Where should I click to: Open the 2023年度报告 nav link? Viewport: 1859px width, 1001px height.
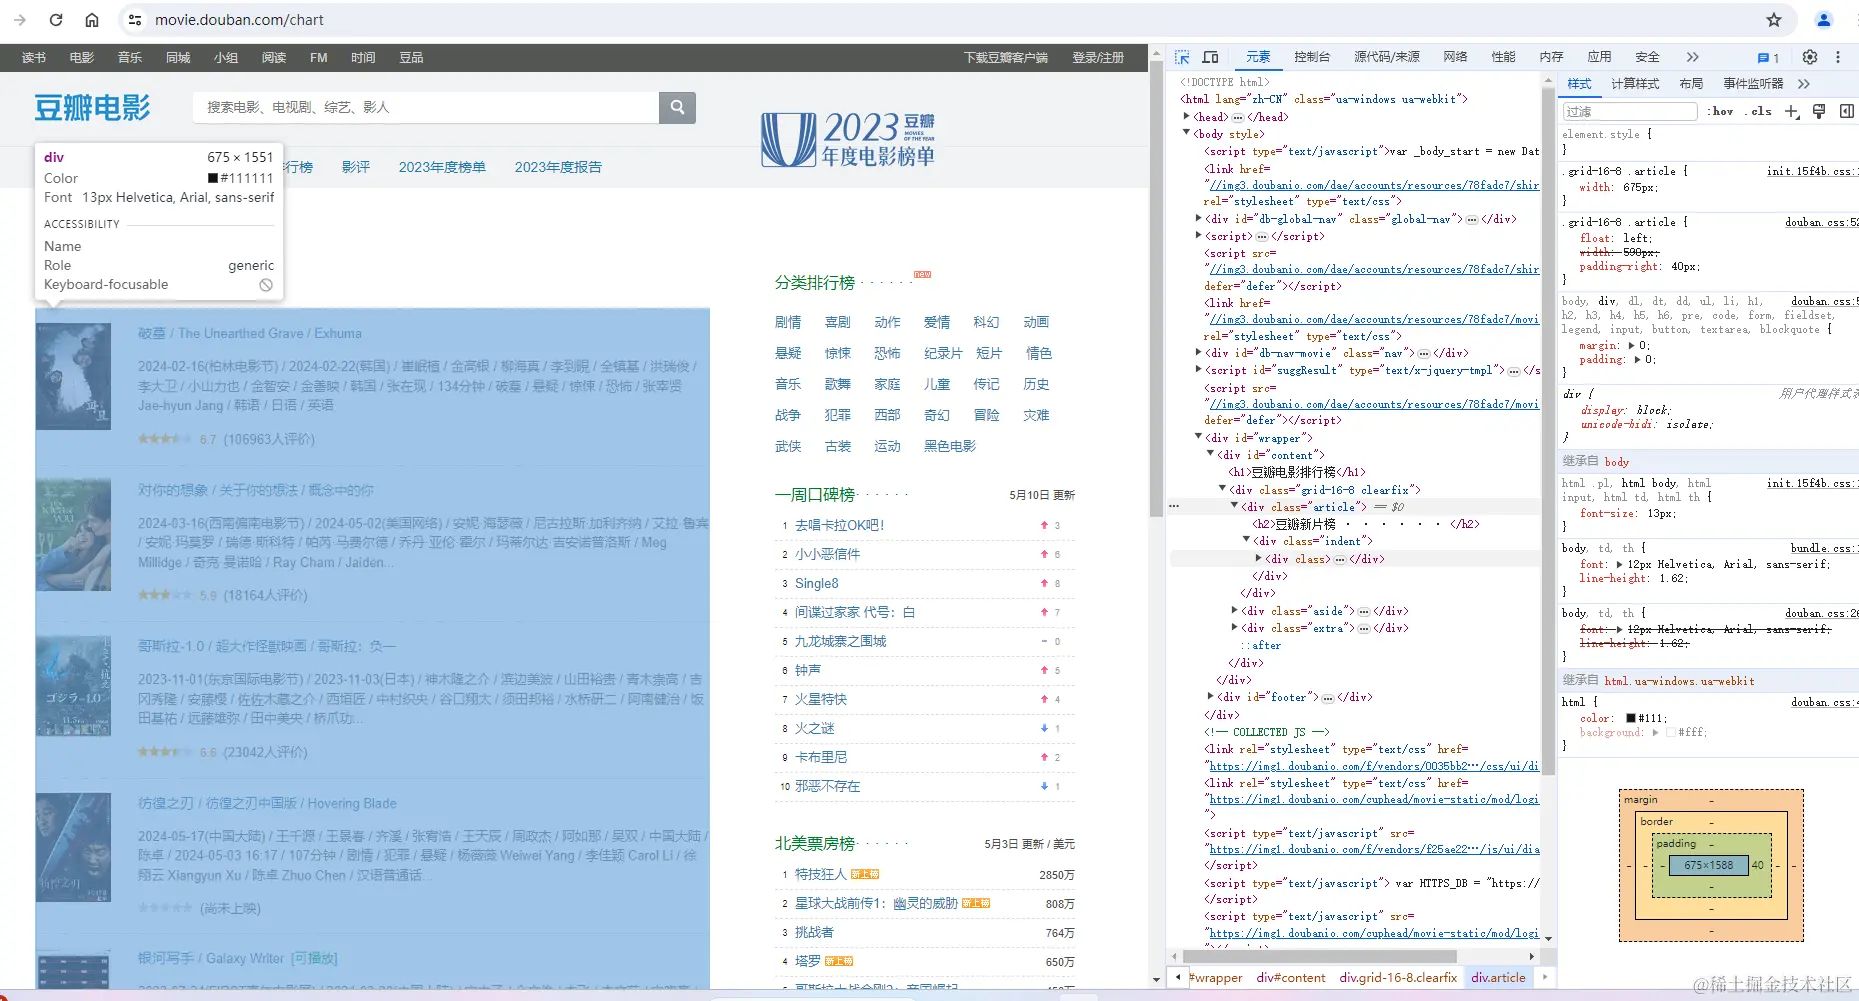point(558,167)
